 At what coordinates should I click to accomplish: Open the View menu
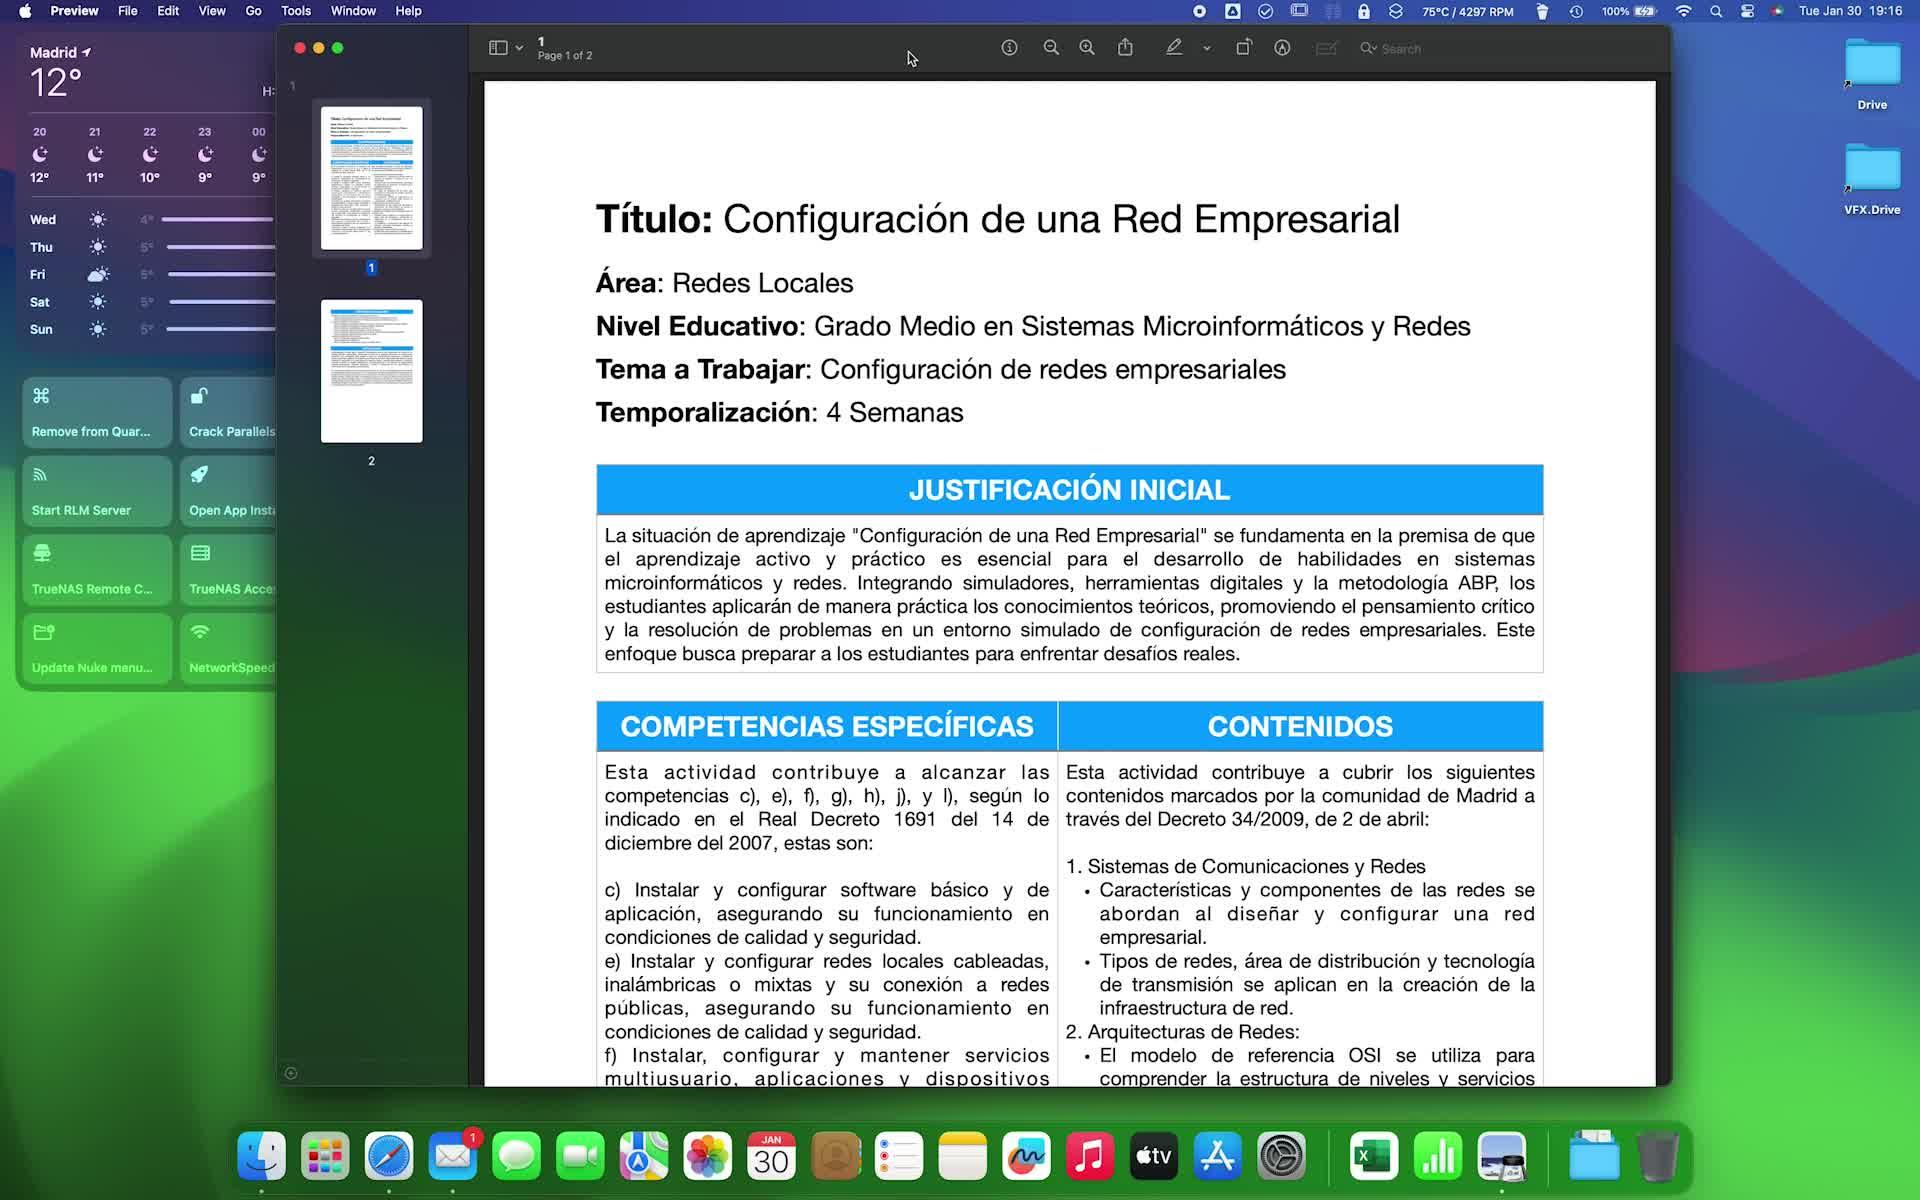click(211, 11)
